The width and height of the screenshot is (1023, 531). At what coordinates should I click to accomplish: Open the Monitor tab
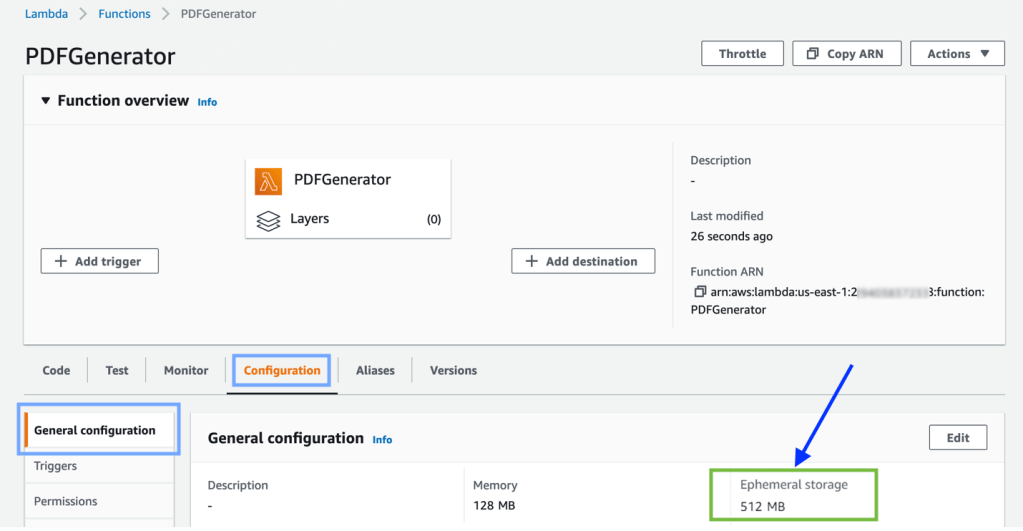coord(186,371)
